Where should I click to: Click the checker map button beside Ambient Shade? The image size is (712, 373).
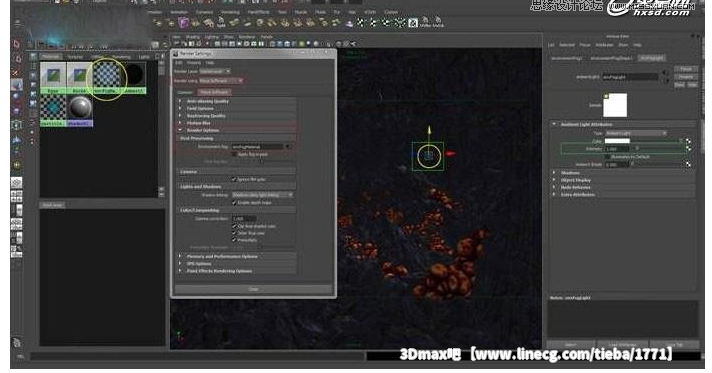tap(688, 164)
